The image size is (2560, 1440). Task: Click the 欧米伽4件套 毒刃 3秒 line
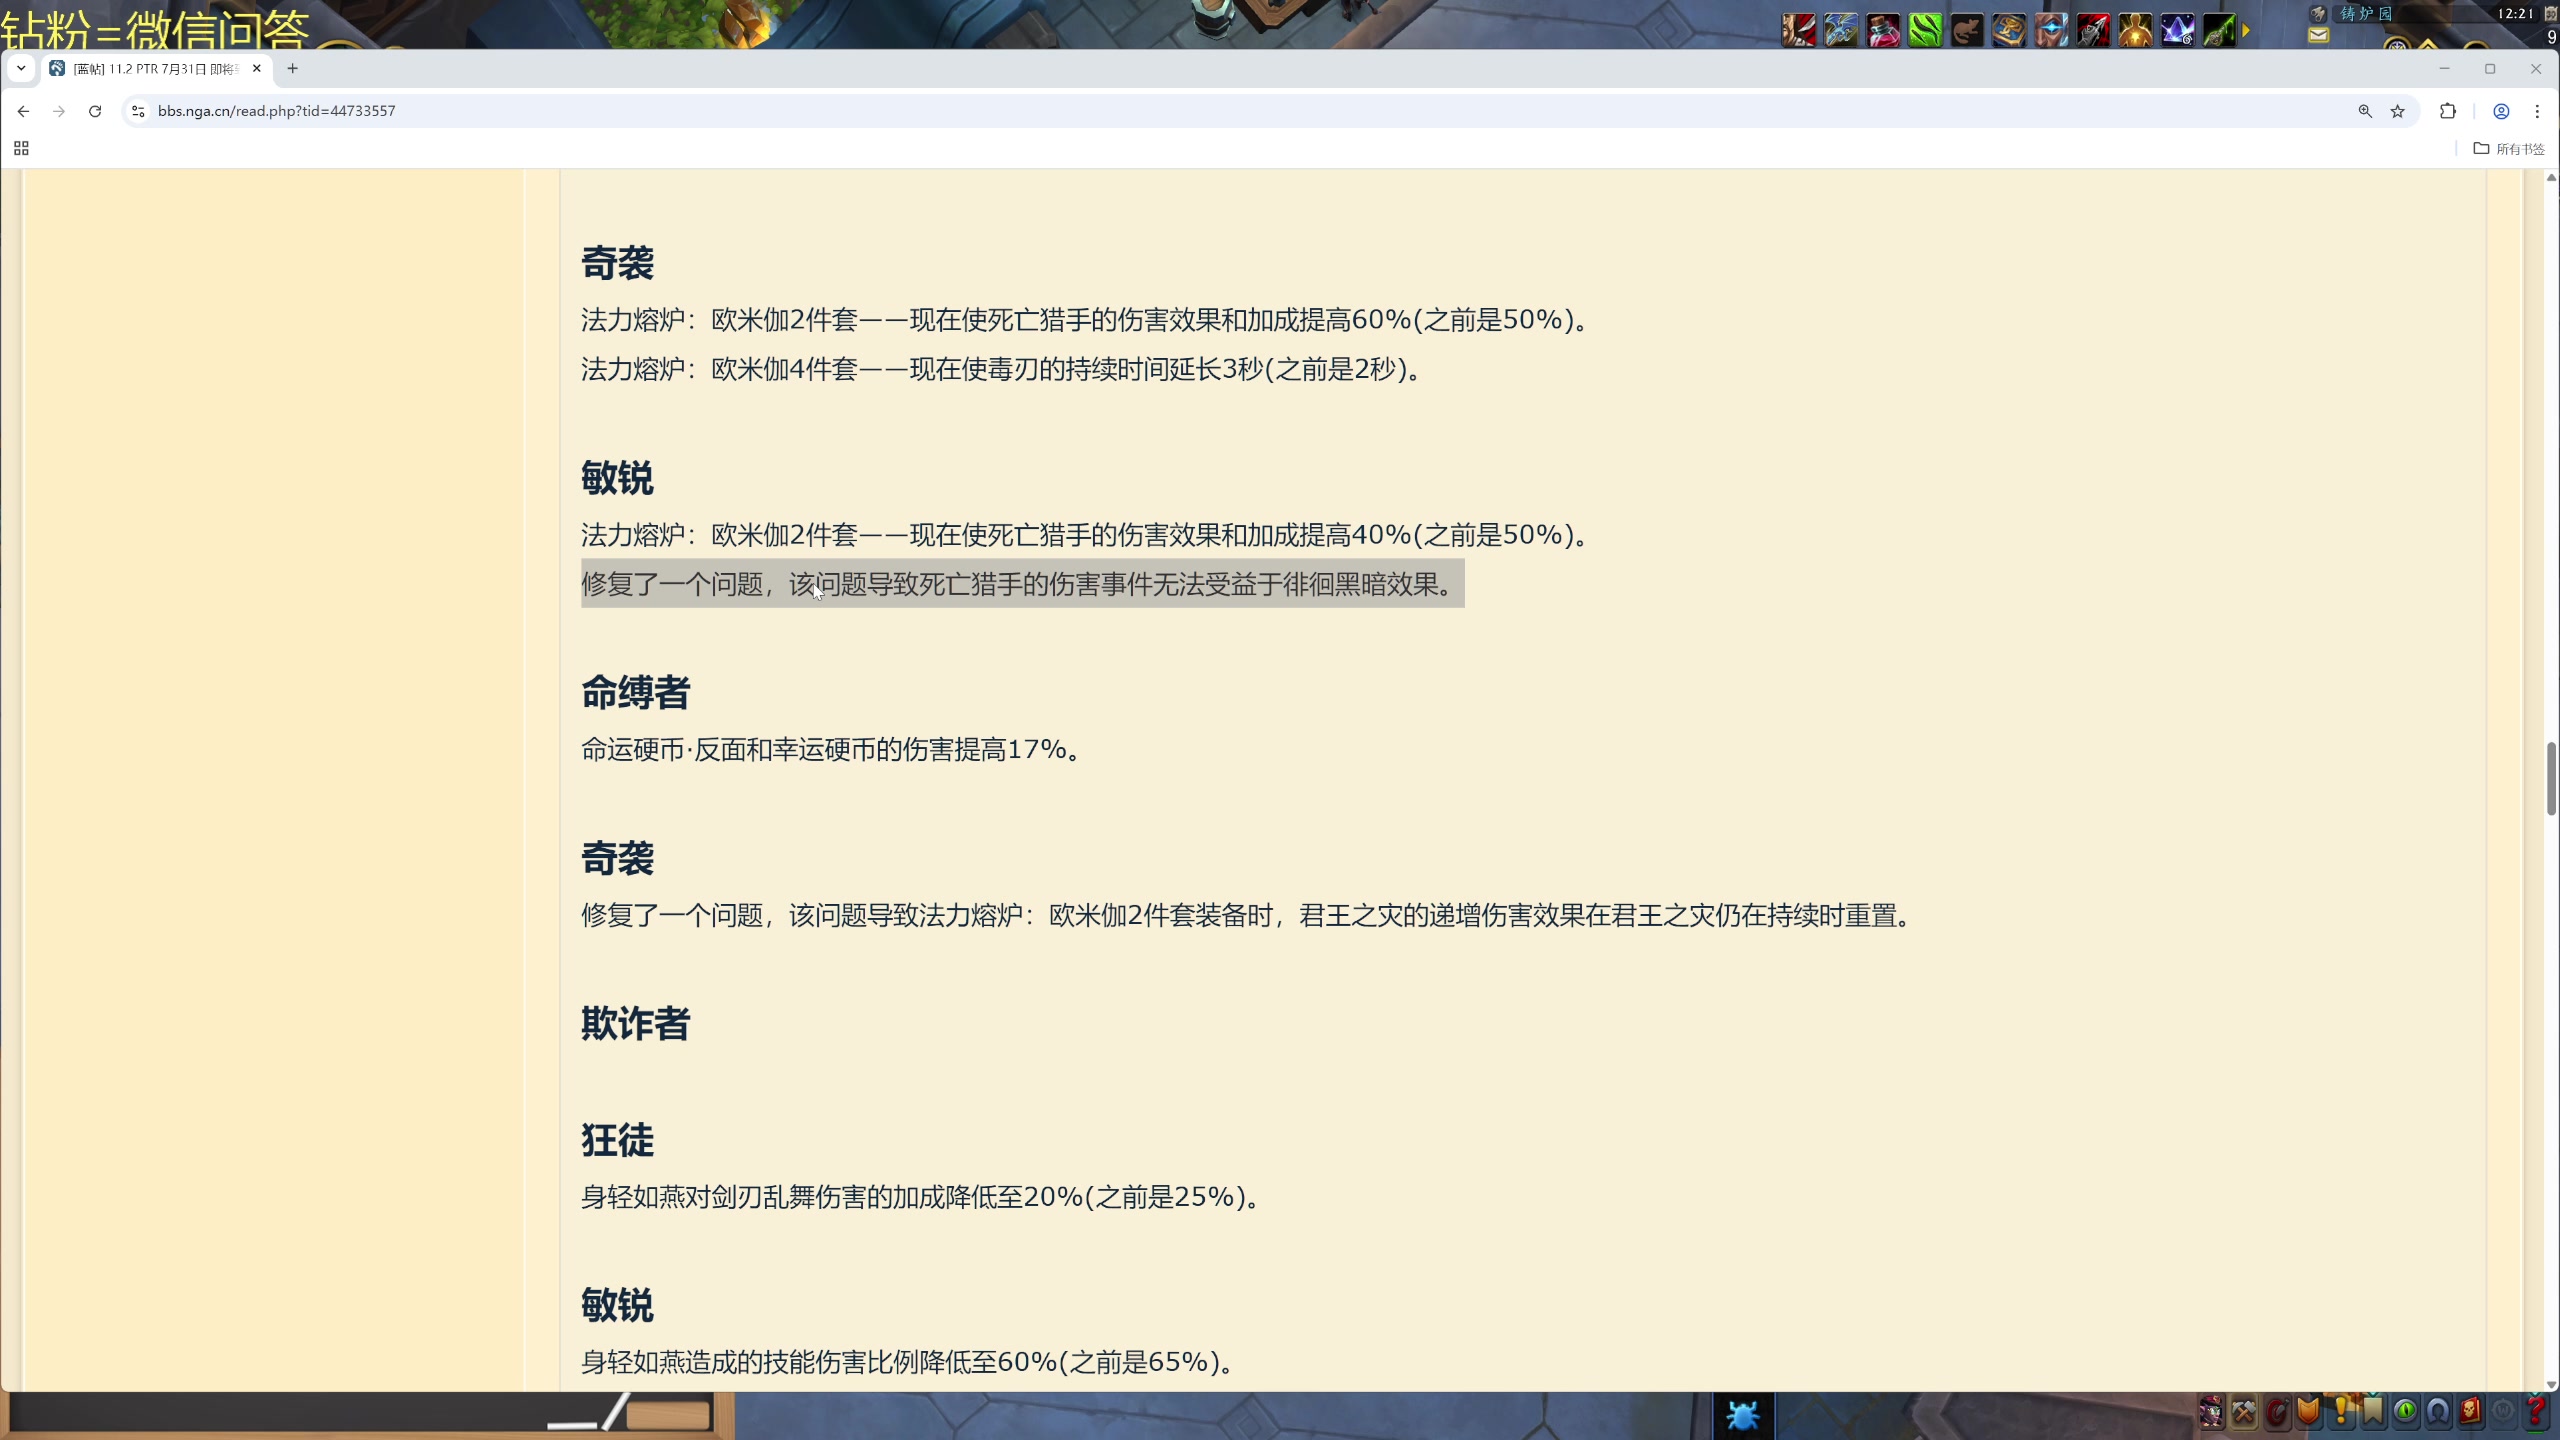point(1001,369)
